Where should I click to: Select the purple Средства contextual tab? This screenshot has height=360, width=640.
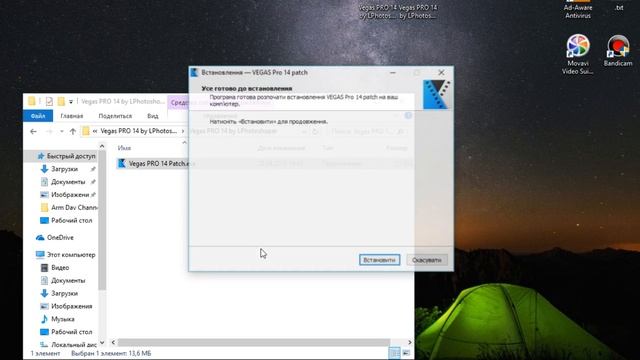(178, 102)
